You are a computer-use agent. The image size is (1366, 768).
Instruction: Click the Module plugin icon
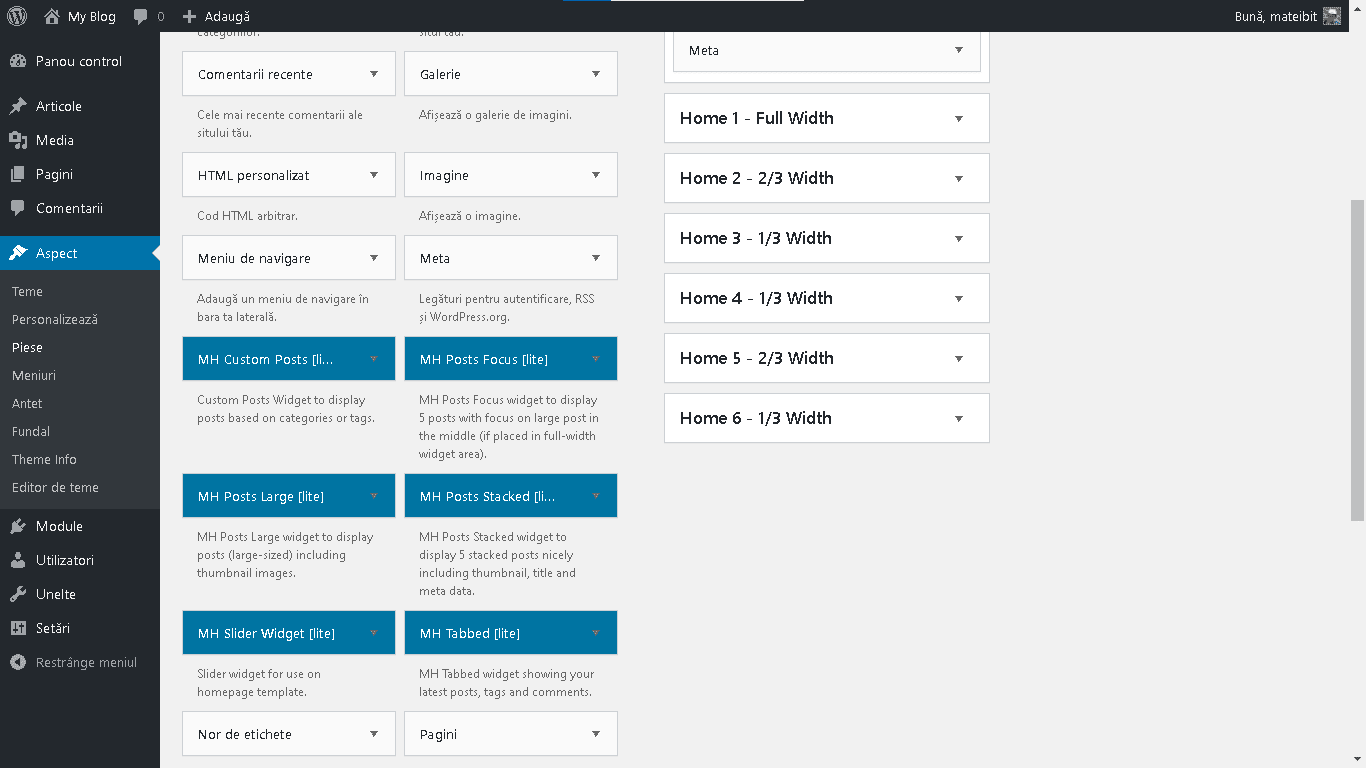click(x=18, y=526)
